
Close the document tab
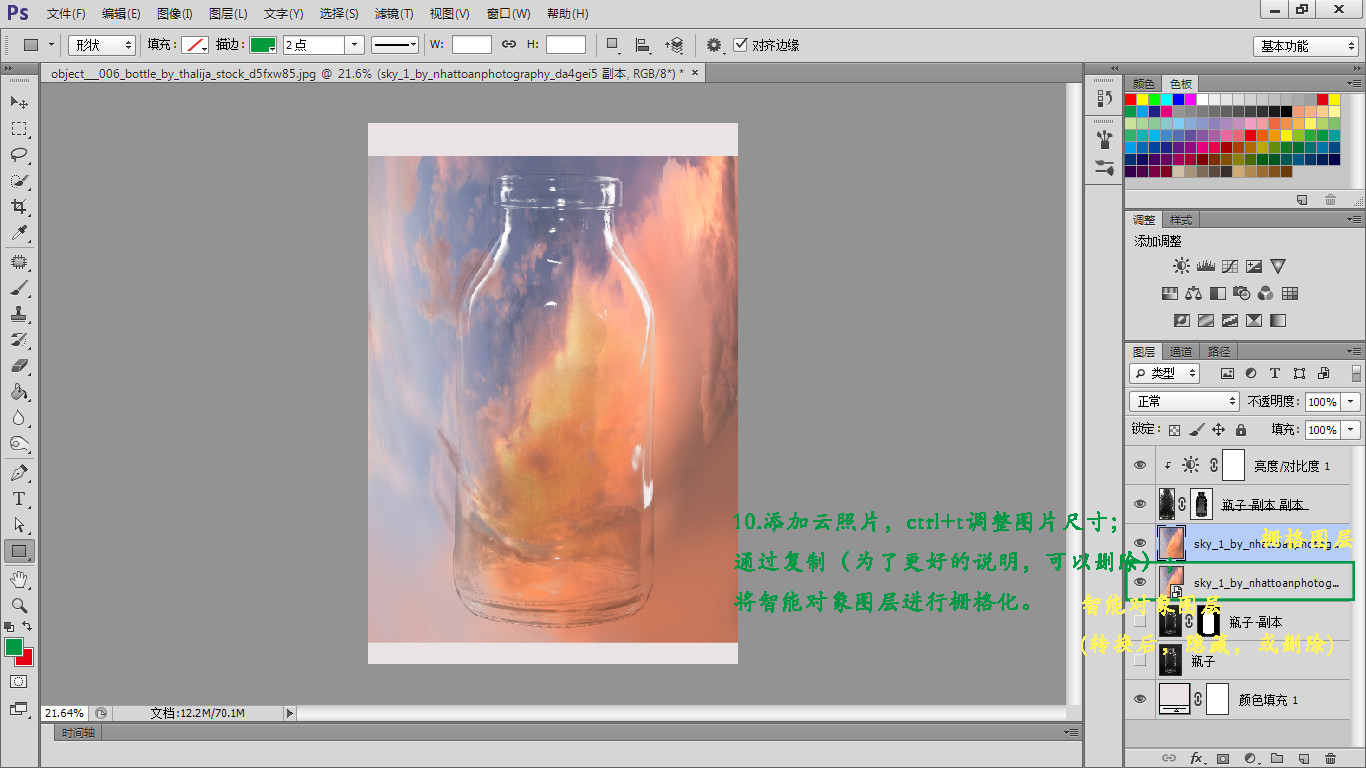coord(696,73)
